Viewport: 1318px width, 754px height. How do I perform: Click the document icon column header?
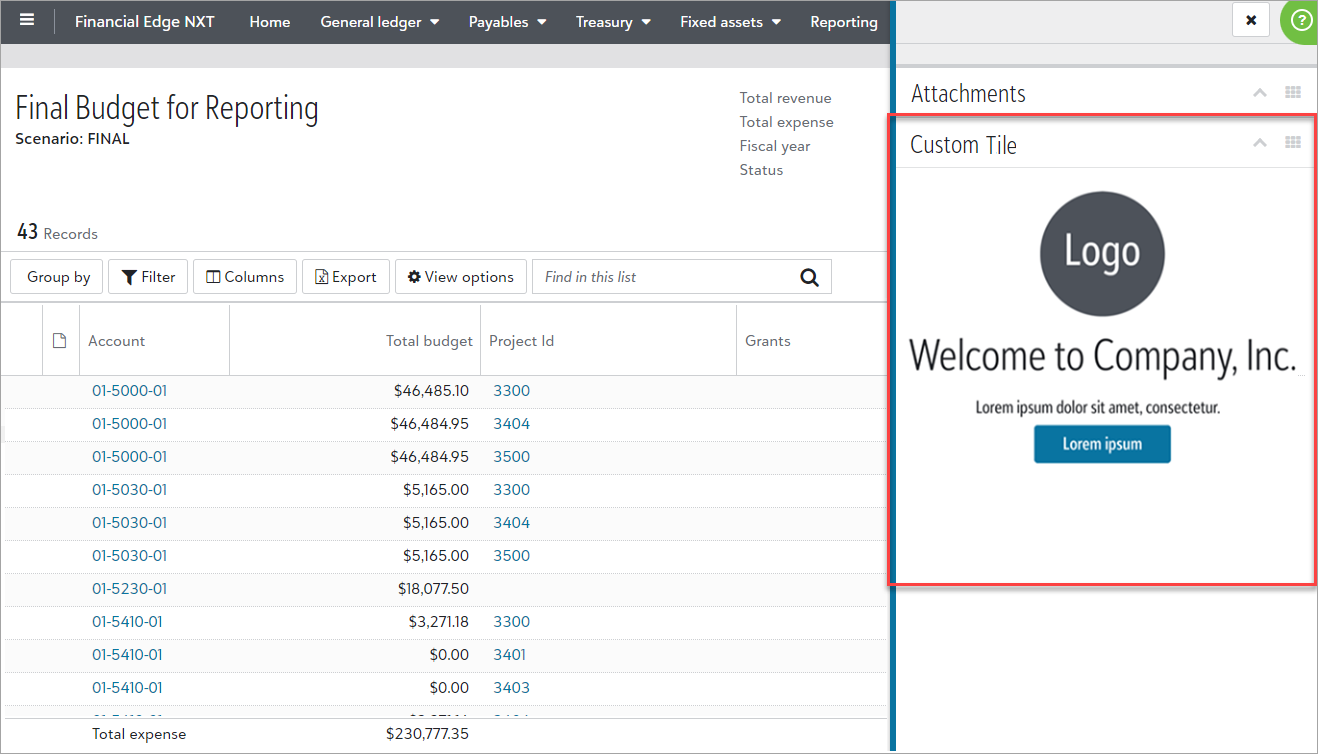point(60,341)
